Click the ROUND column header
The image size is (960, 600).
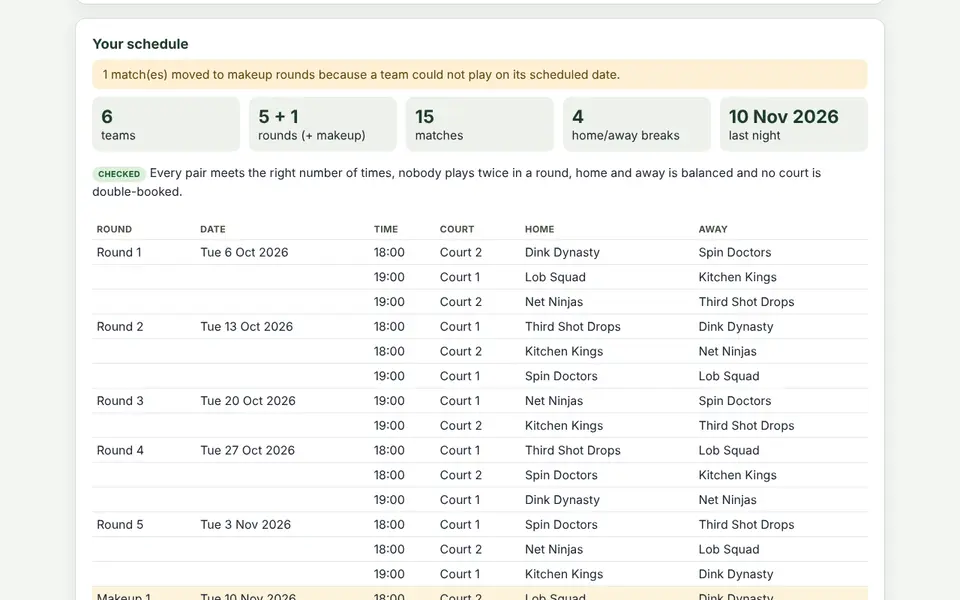click(x=114, y=229)
